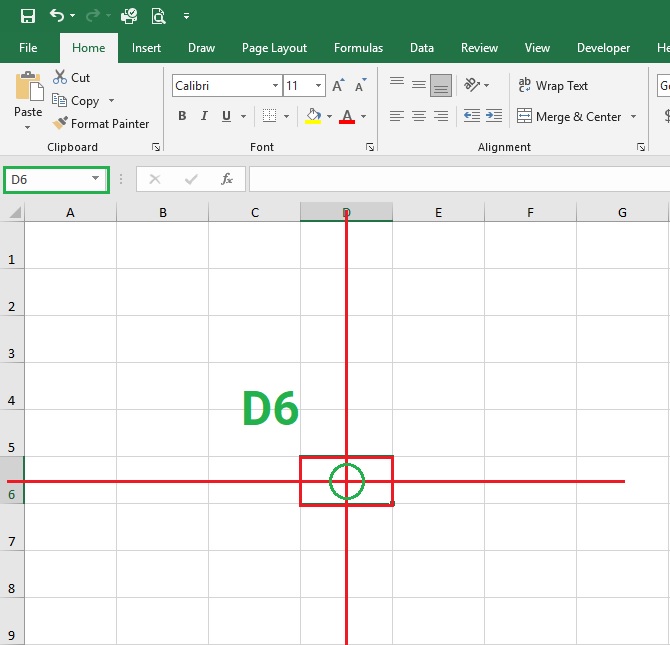Click the Print Preview icon

[x=159, y=16]
